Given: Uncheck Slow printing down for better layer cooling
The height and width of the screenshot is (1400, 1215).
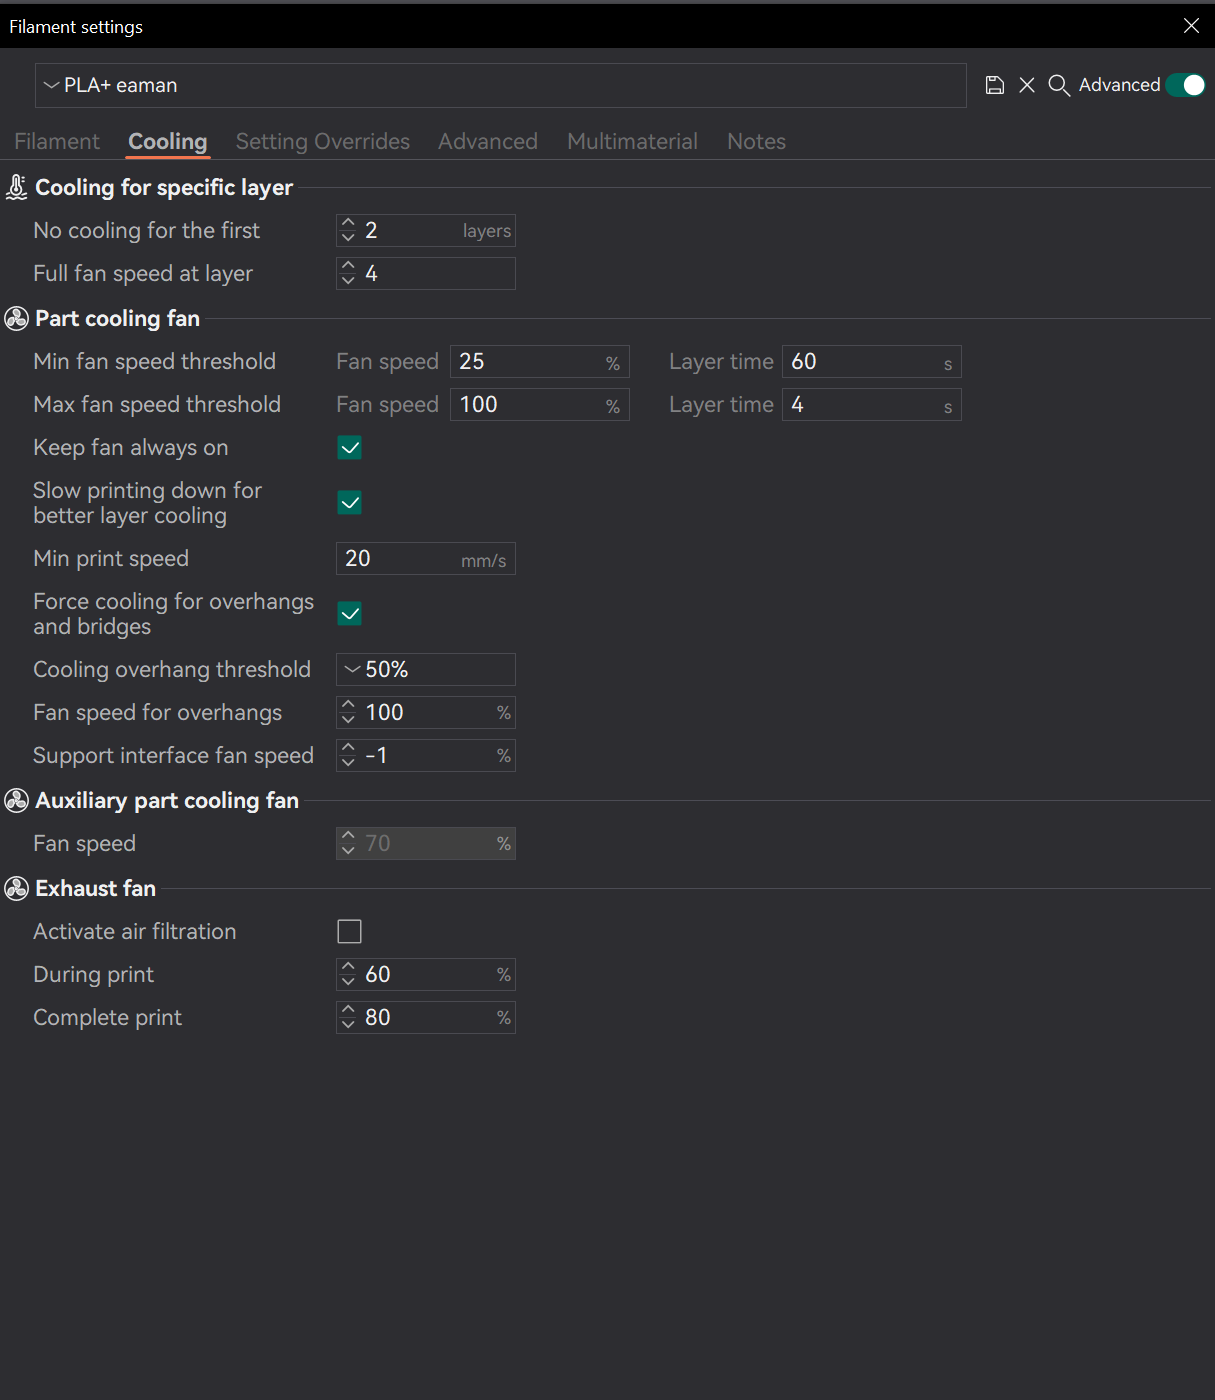Looking at the screenshot, I should (x=350, y=503).
